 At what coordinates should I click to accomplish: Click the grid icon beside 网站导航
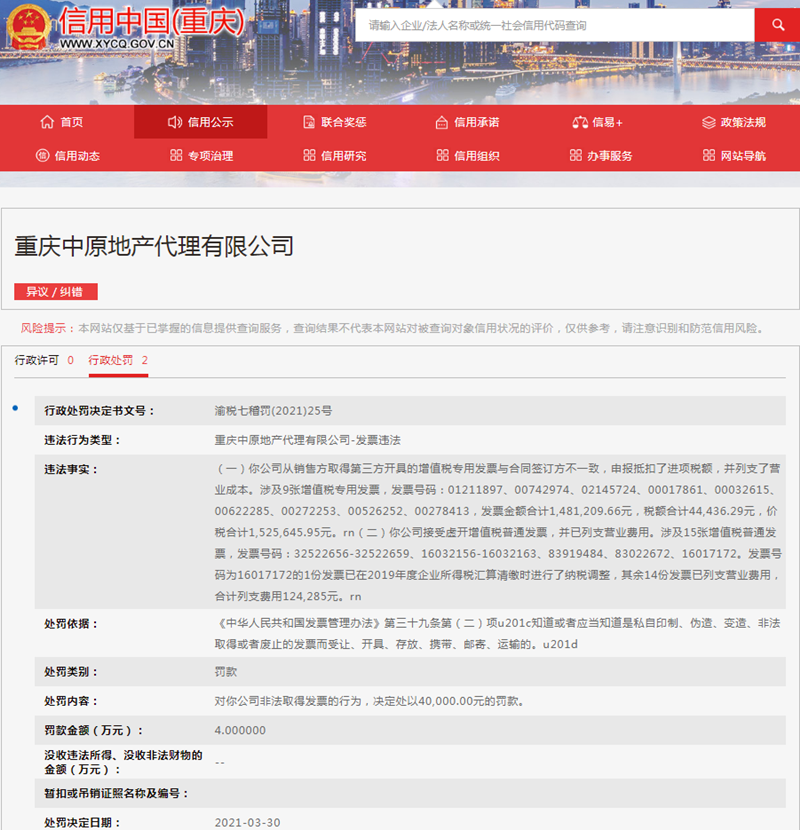pos(708,155)
